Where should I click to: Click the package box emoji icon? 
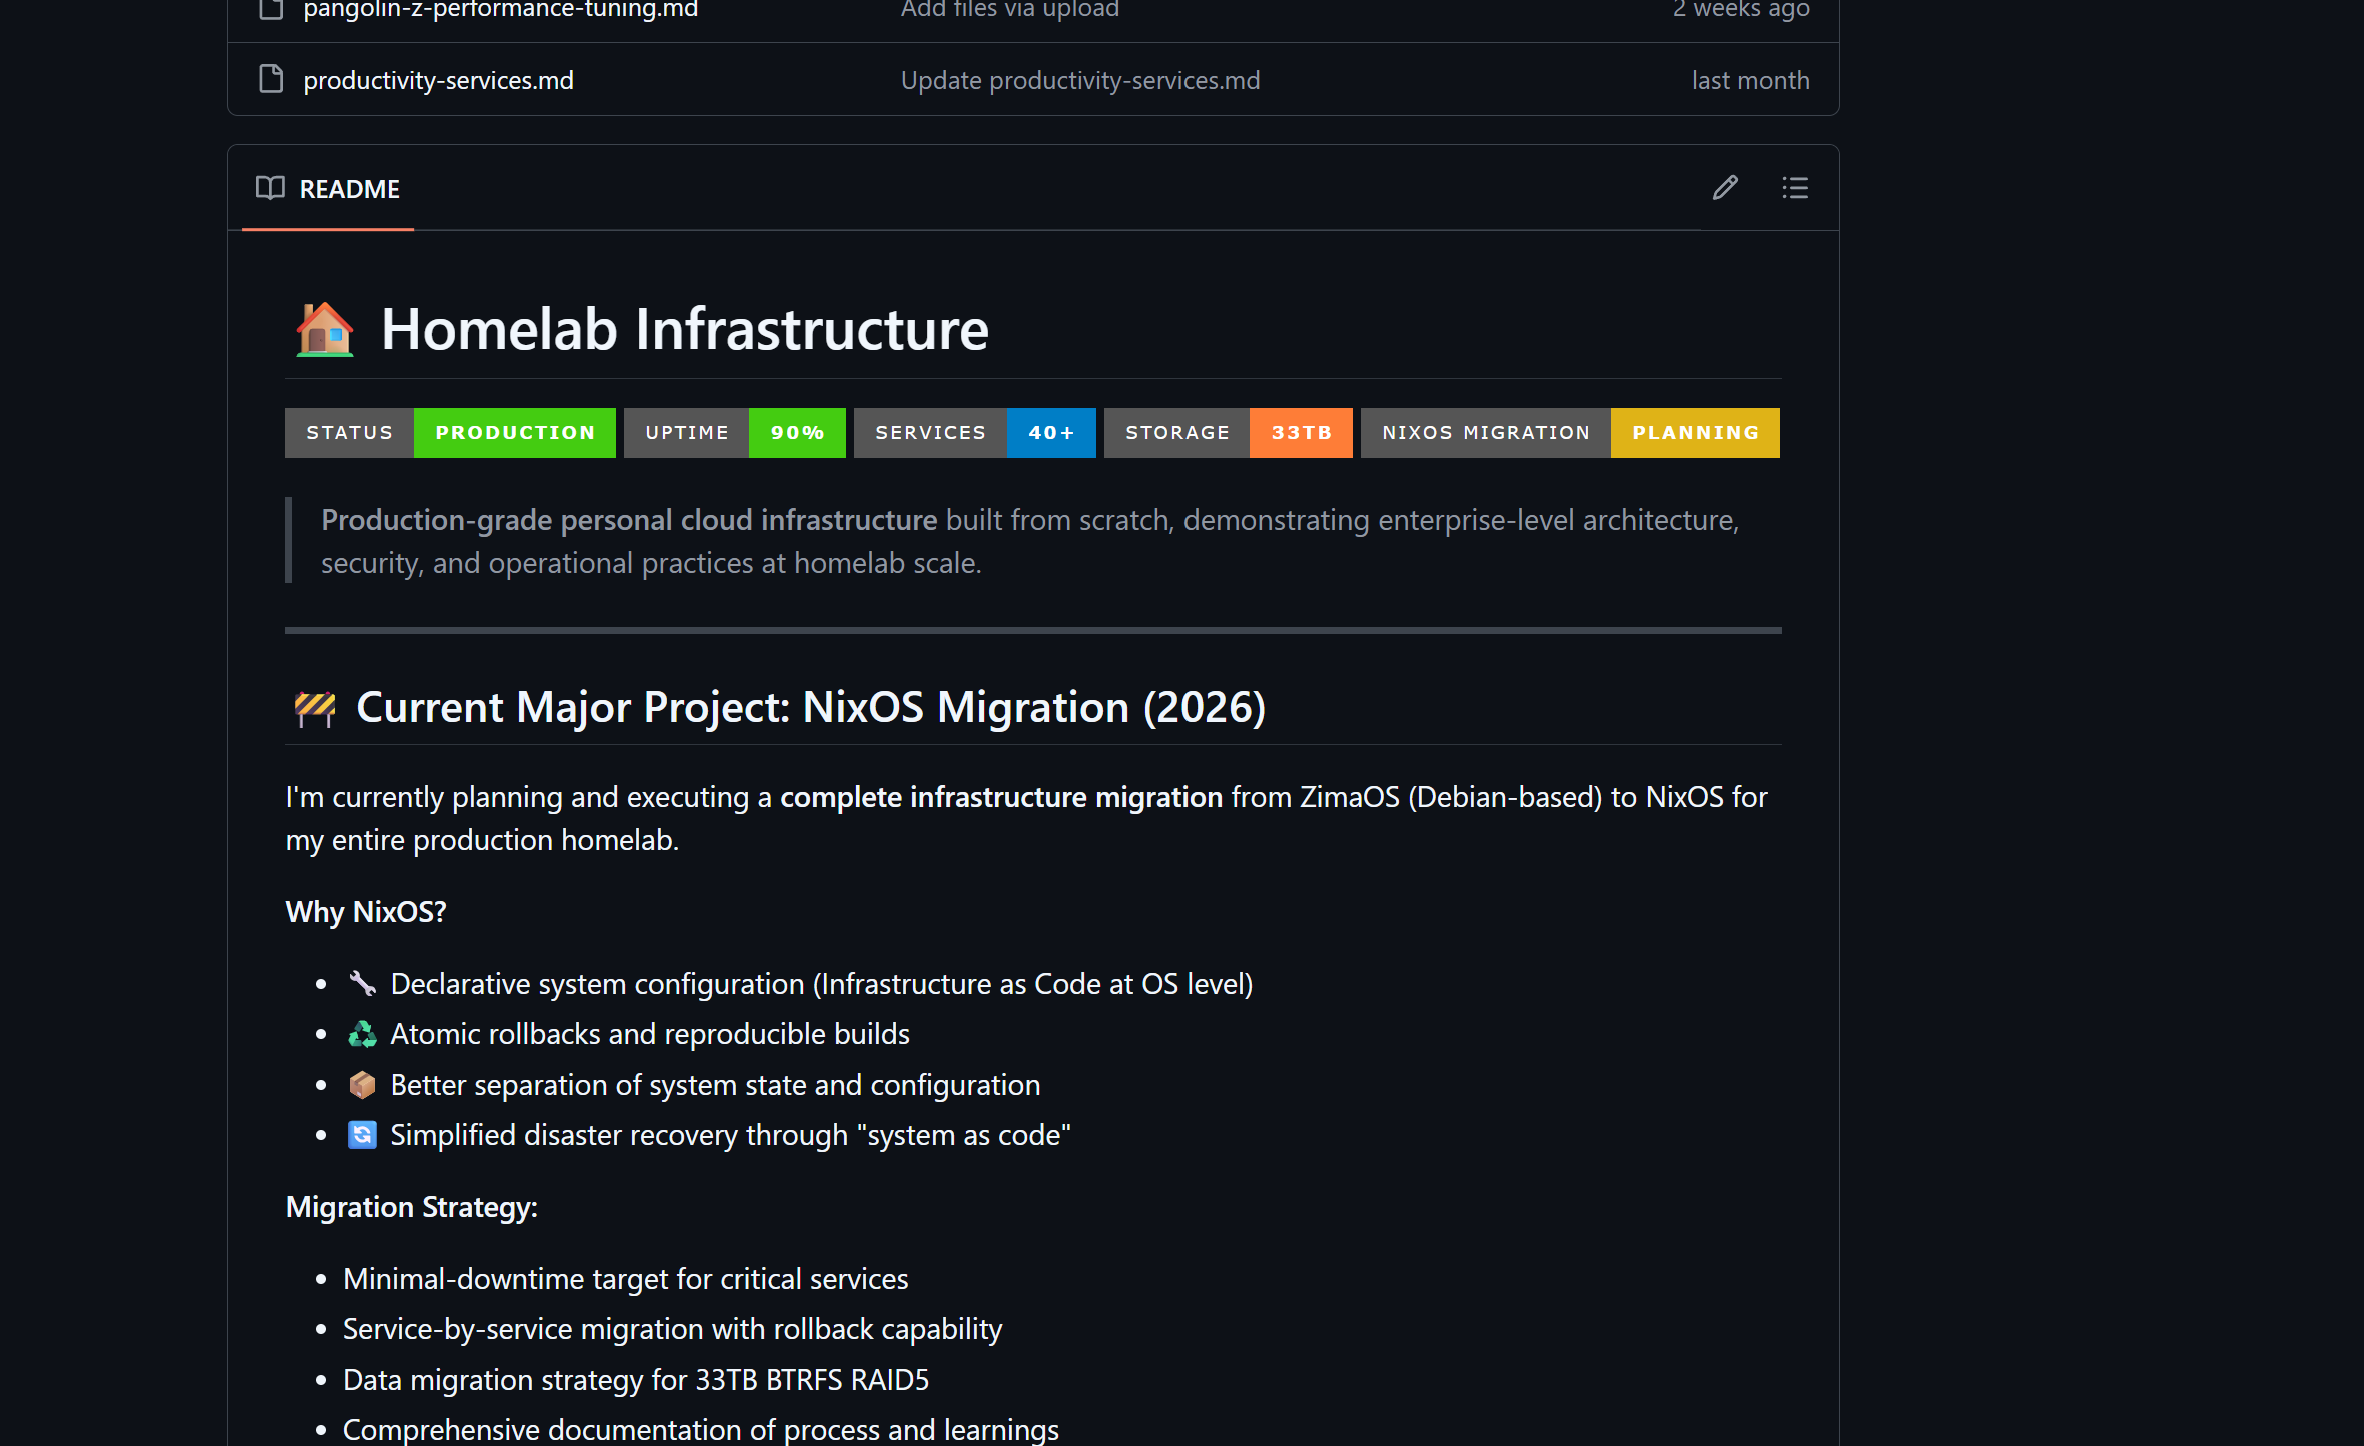pos(362,1085)
